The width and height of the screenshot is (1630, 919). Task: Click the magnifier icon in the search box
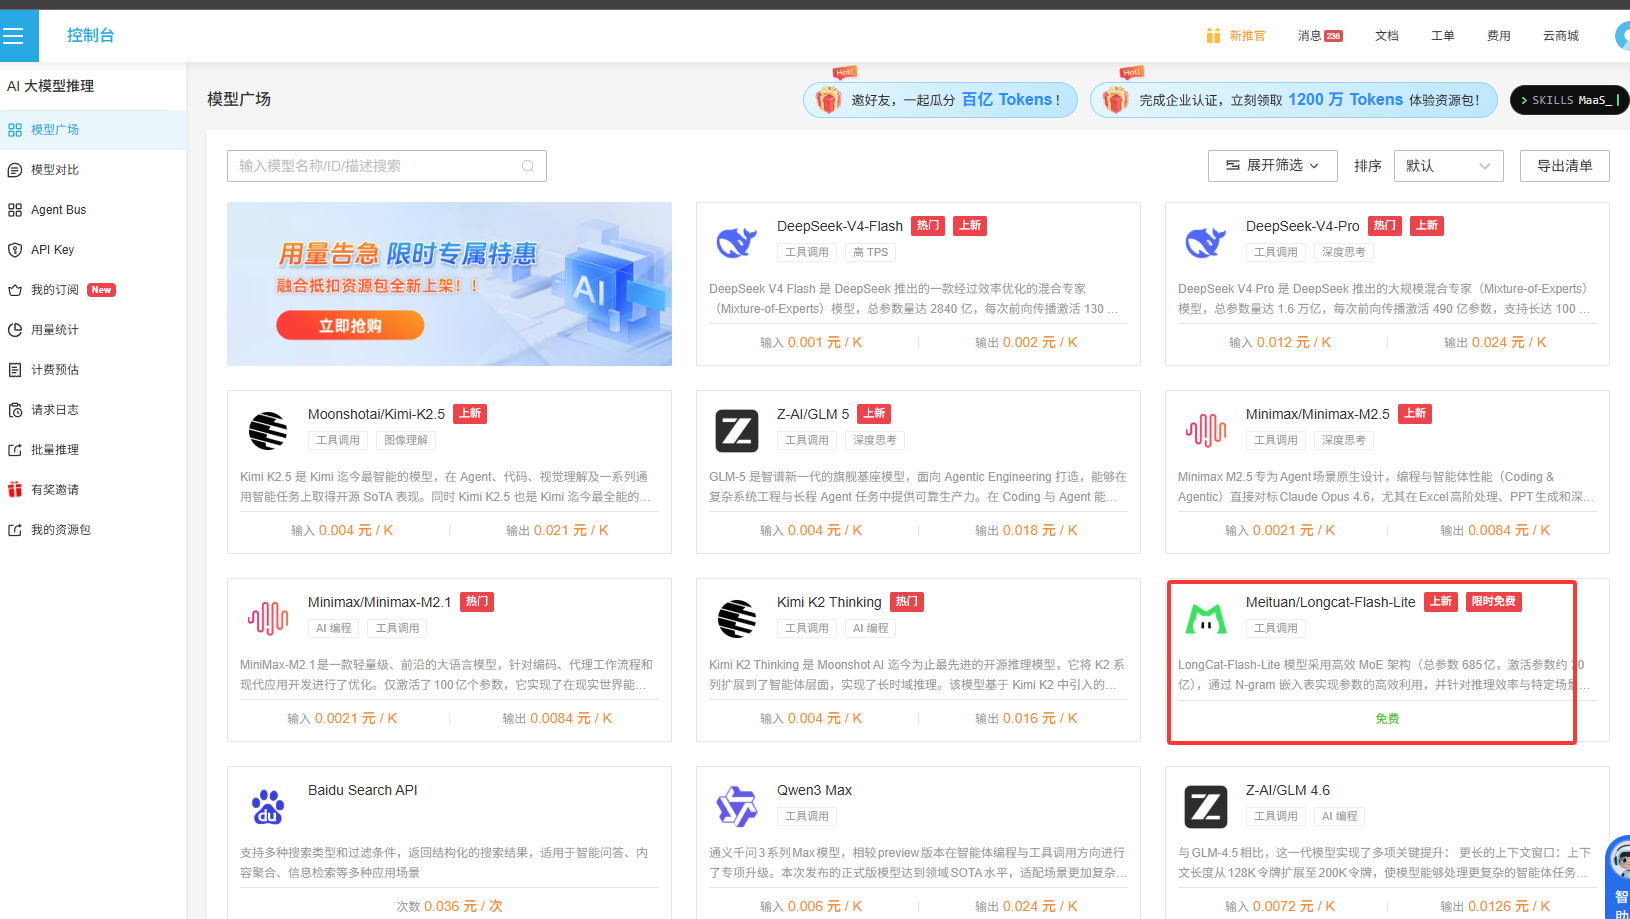[528, 166]
